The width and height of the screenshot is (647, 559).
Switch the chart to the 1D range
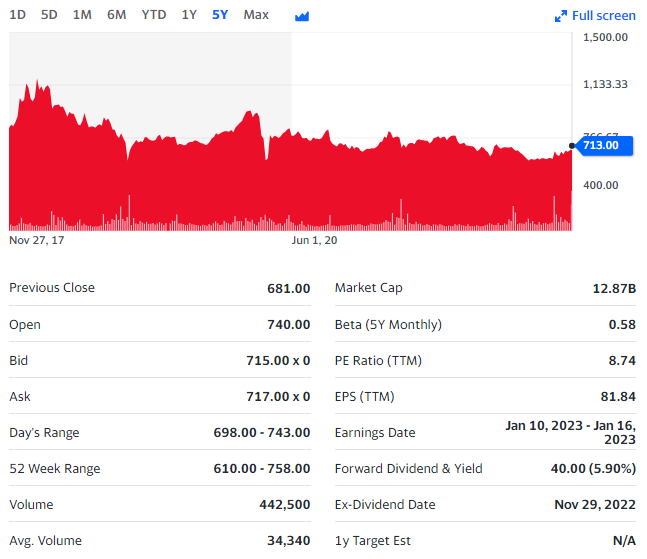tap(17, 15)
